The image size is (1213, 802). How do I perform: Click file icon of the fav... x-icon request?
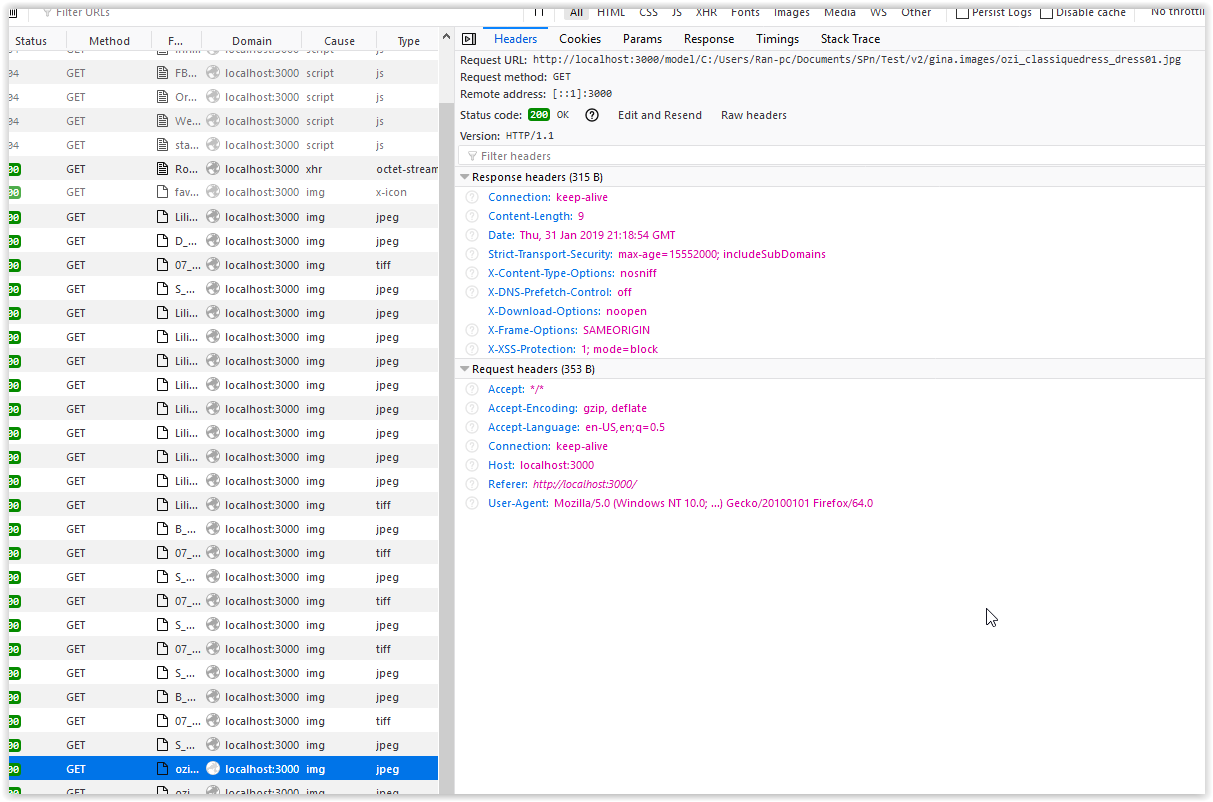click(x=163, y=192)
